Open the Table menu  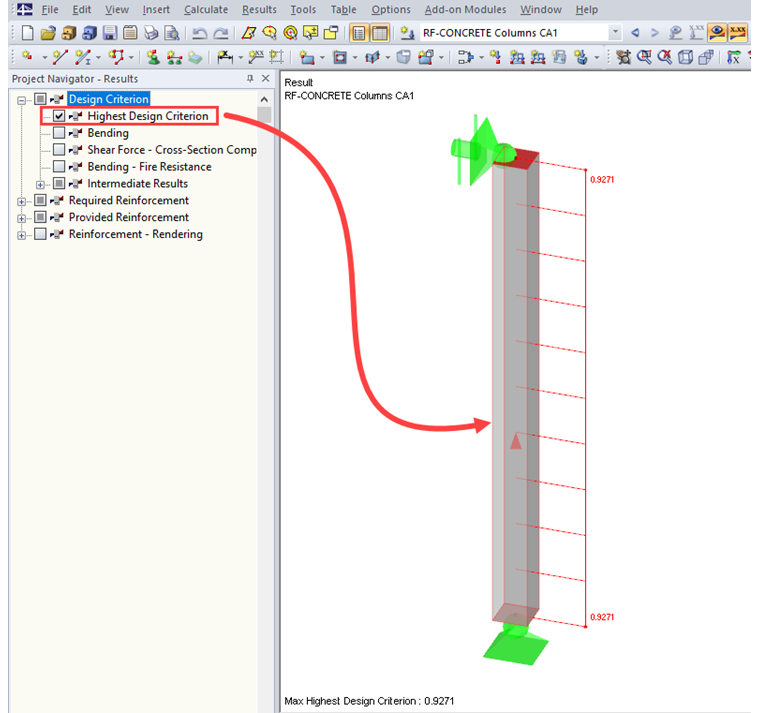[343, 10]
